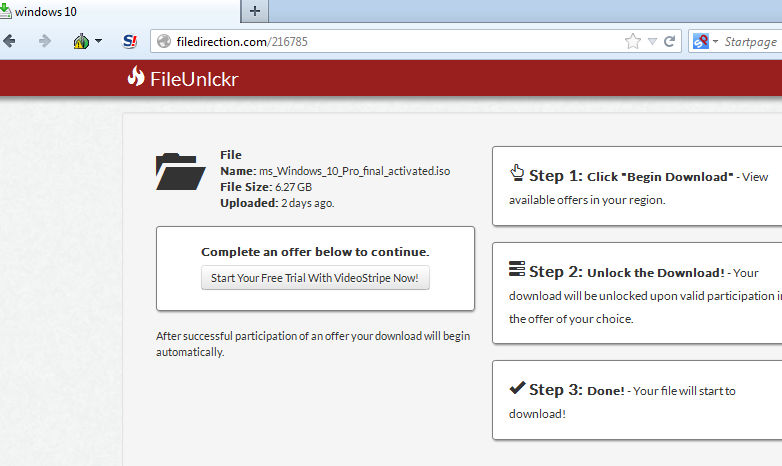
Task: Click the green home-style toolbar icon
Action: (x=81, y=41)
